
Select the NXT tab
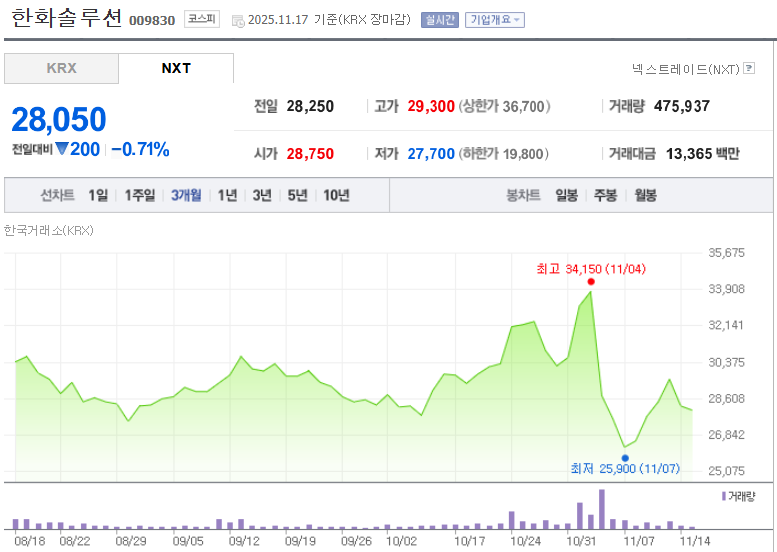[176, 68]
